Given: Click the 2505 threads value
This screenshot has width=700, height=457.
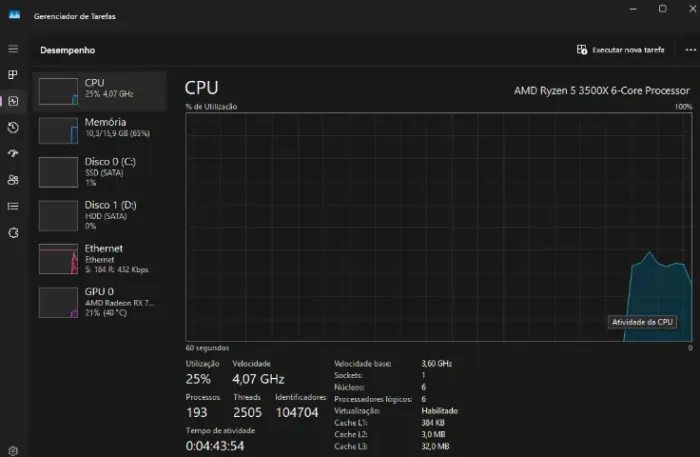Looking at the screenshot, I should (x=247, y=412).
